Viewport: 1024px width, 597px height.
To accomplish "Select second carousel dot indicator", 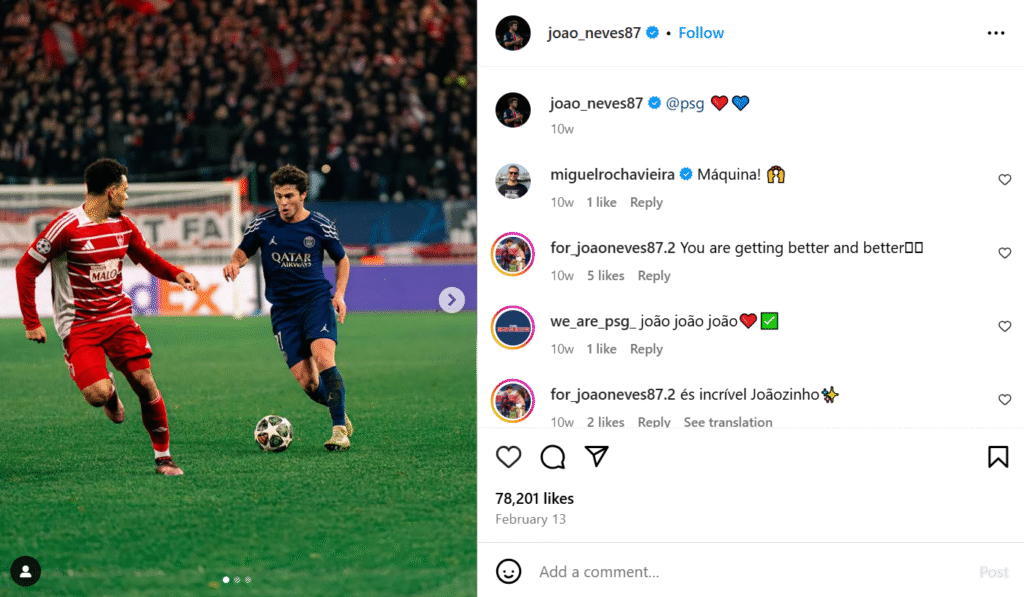I will coord(237,579).
